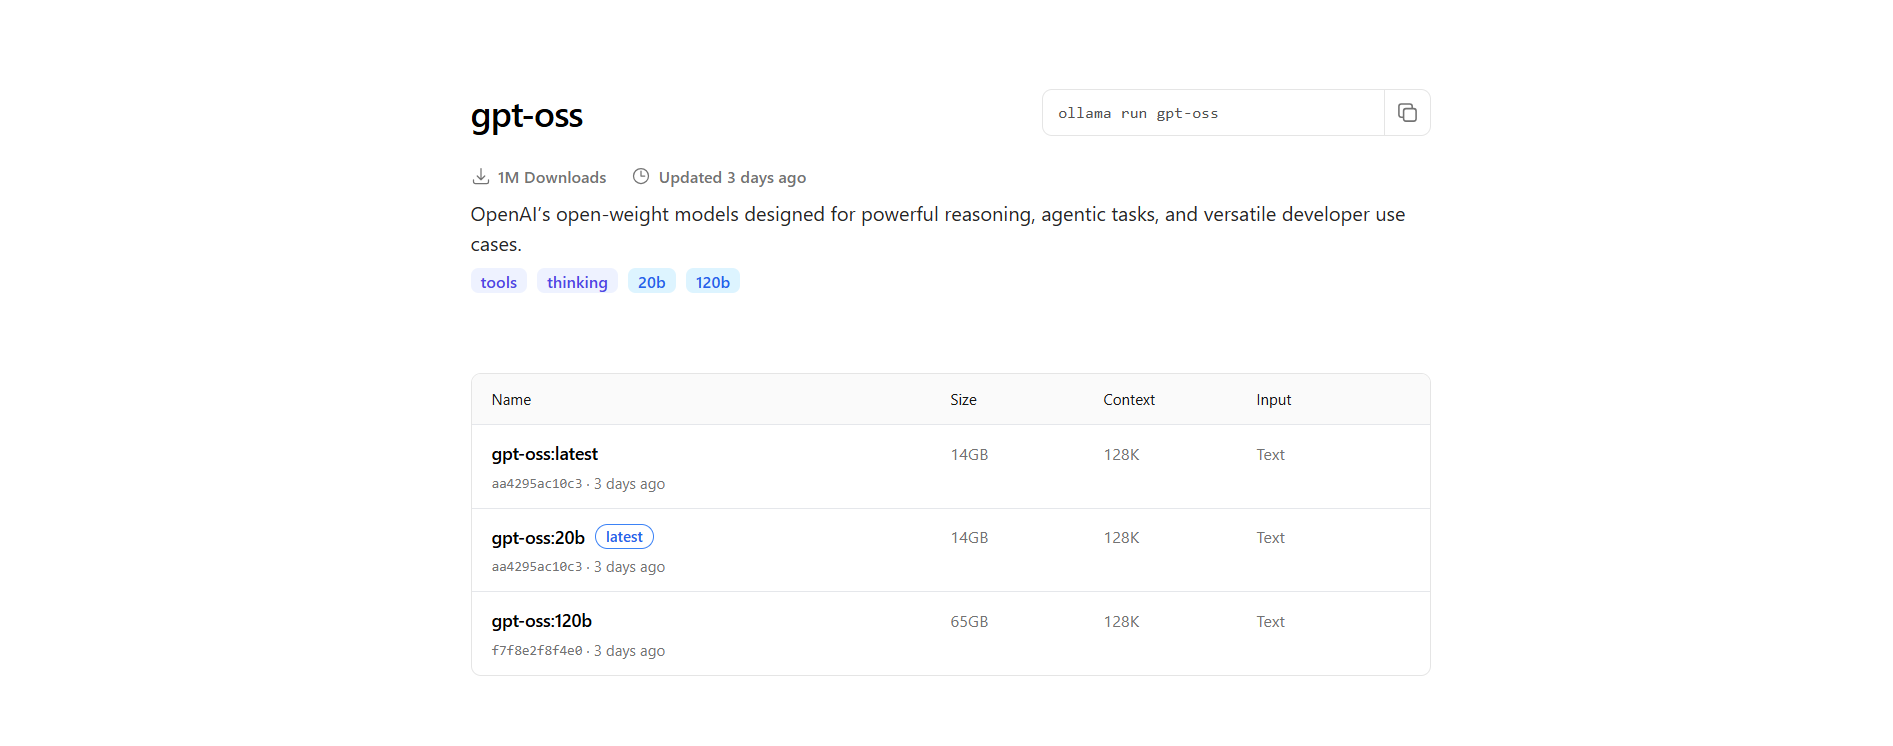Click the Updated 3 days ago text
Viewport: 1893px width, 746px height.
tap(732, 177)
